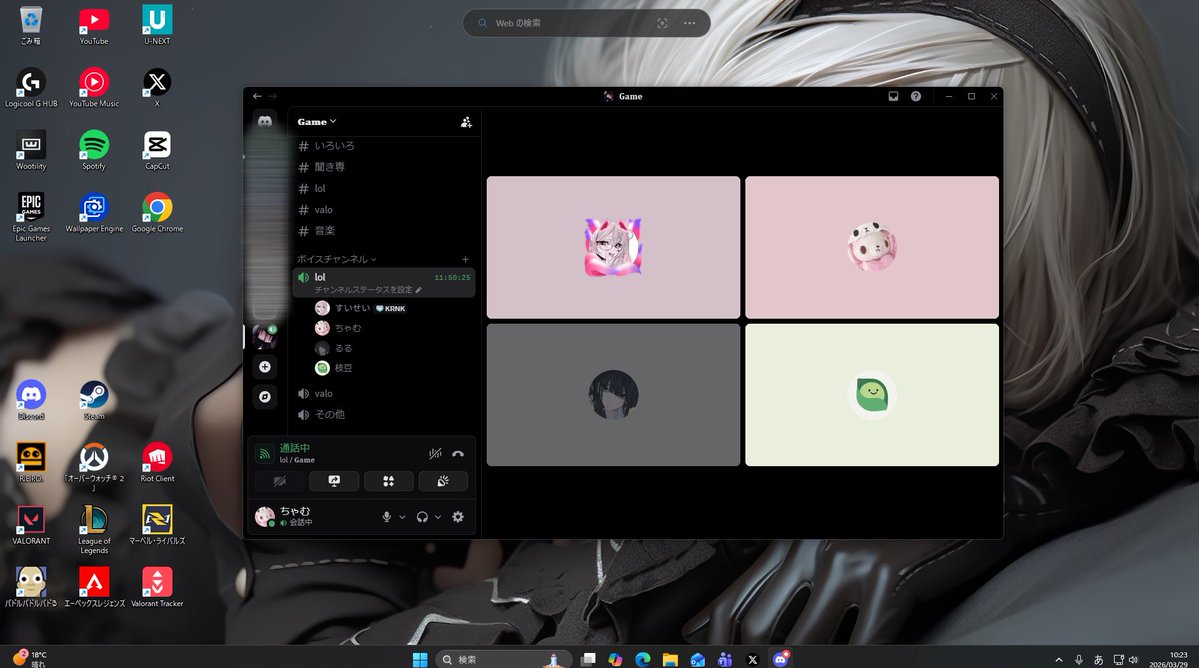Image resolution: width=1199 pixels, height=668 pixels.
Task: Disconnect from the voice call
Action: point(458,454)
